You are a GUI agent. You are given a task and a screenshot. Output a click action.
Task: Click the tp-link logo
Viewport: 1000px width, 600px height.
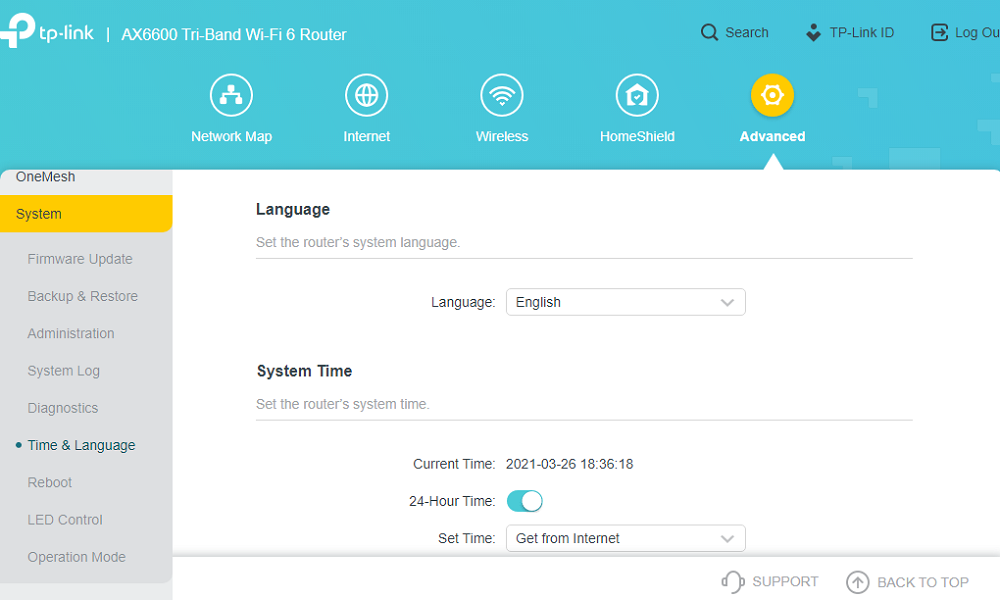47,31
